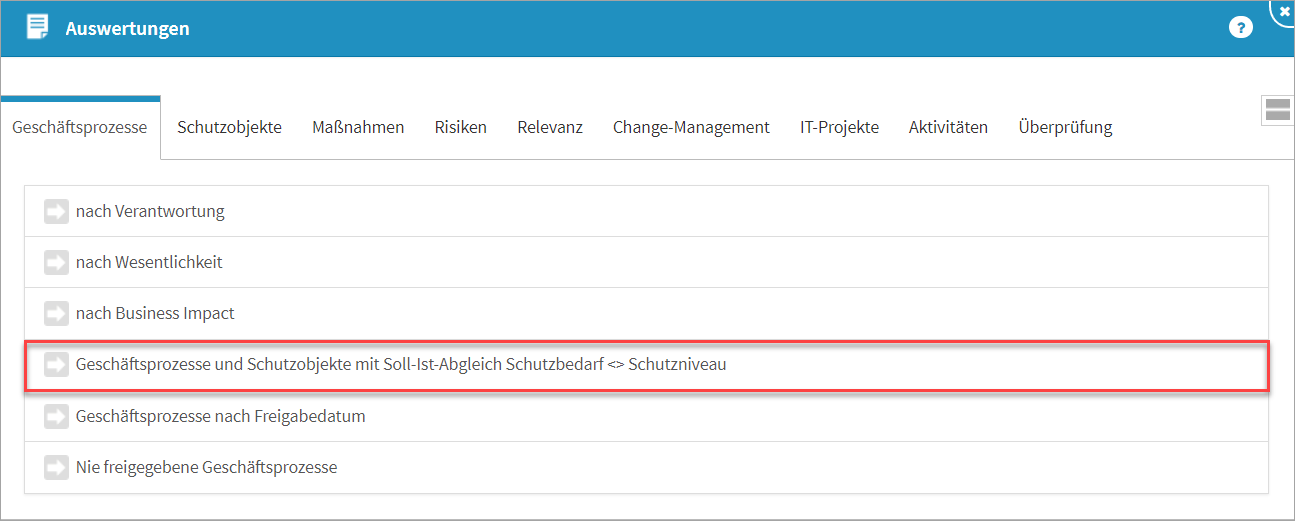
Task: Click arrow icon beside Soll-Ist-Abgleich report
Action: click(56, 365)
